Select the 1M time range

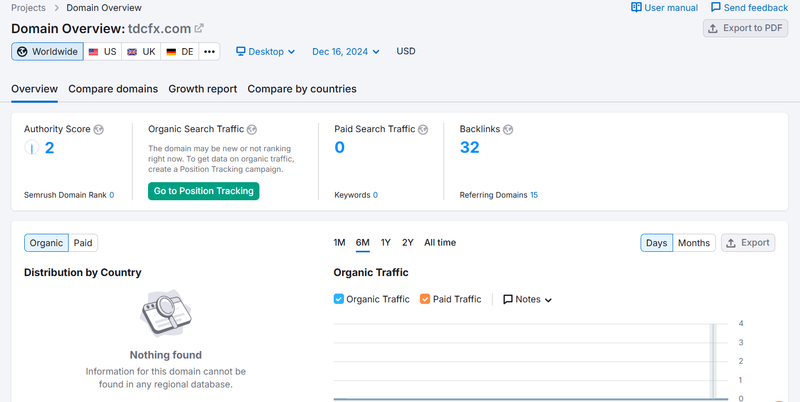339,242
